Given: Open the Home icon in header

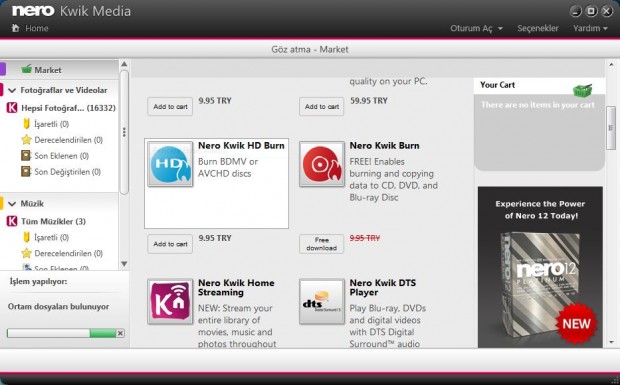Looking at the screenshot, I should coord(15,28).
